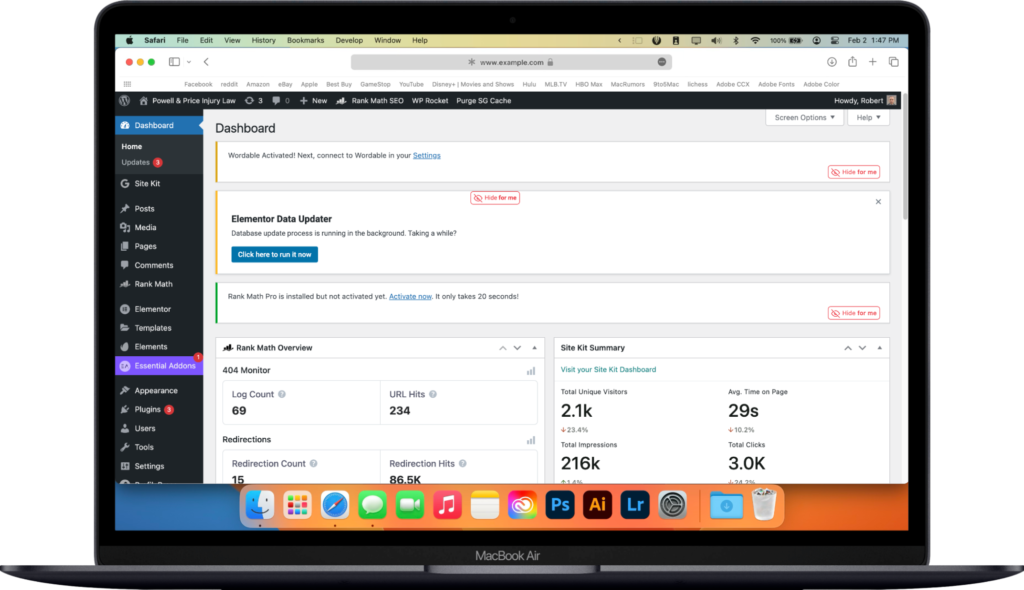Viewport: 1024px width, 590px height.
Task: Open the Trash in the dock
Action: 763,504
